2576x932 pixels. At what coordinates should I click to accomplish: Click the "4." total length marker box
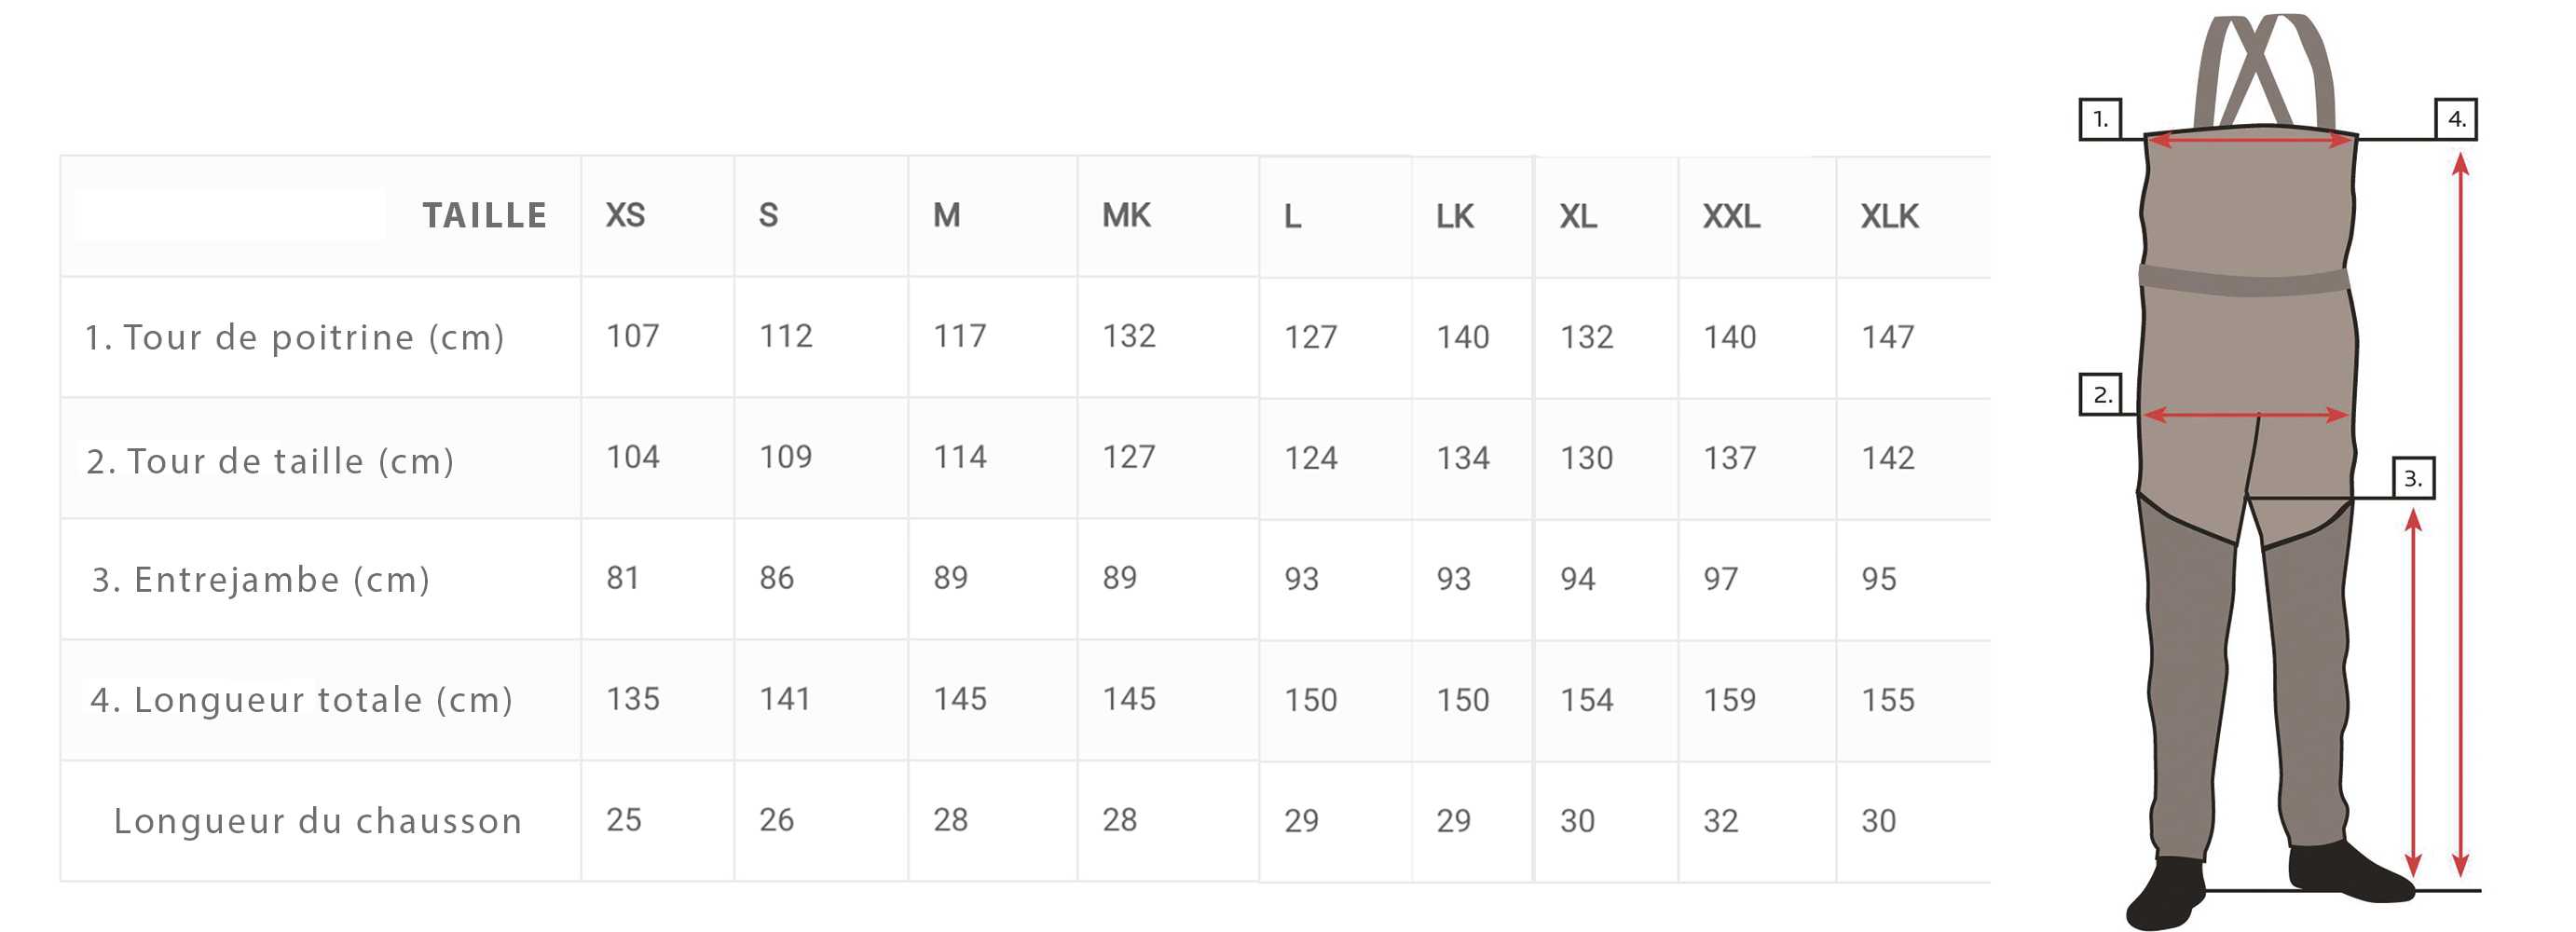[x=2455, y=119]
